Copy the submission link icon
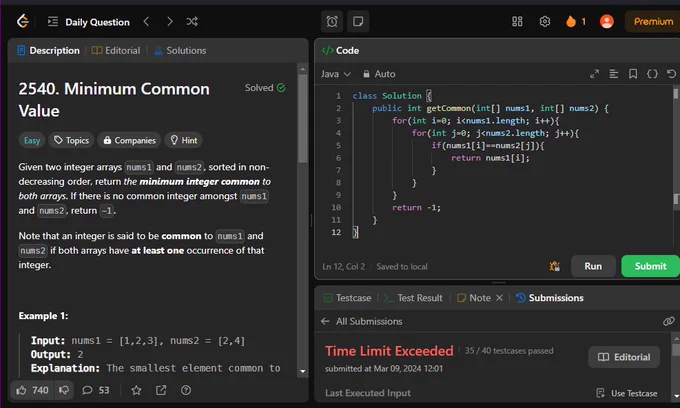This screenshot has width=680, height=408. pos(668,321)
